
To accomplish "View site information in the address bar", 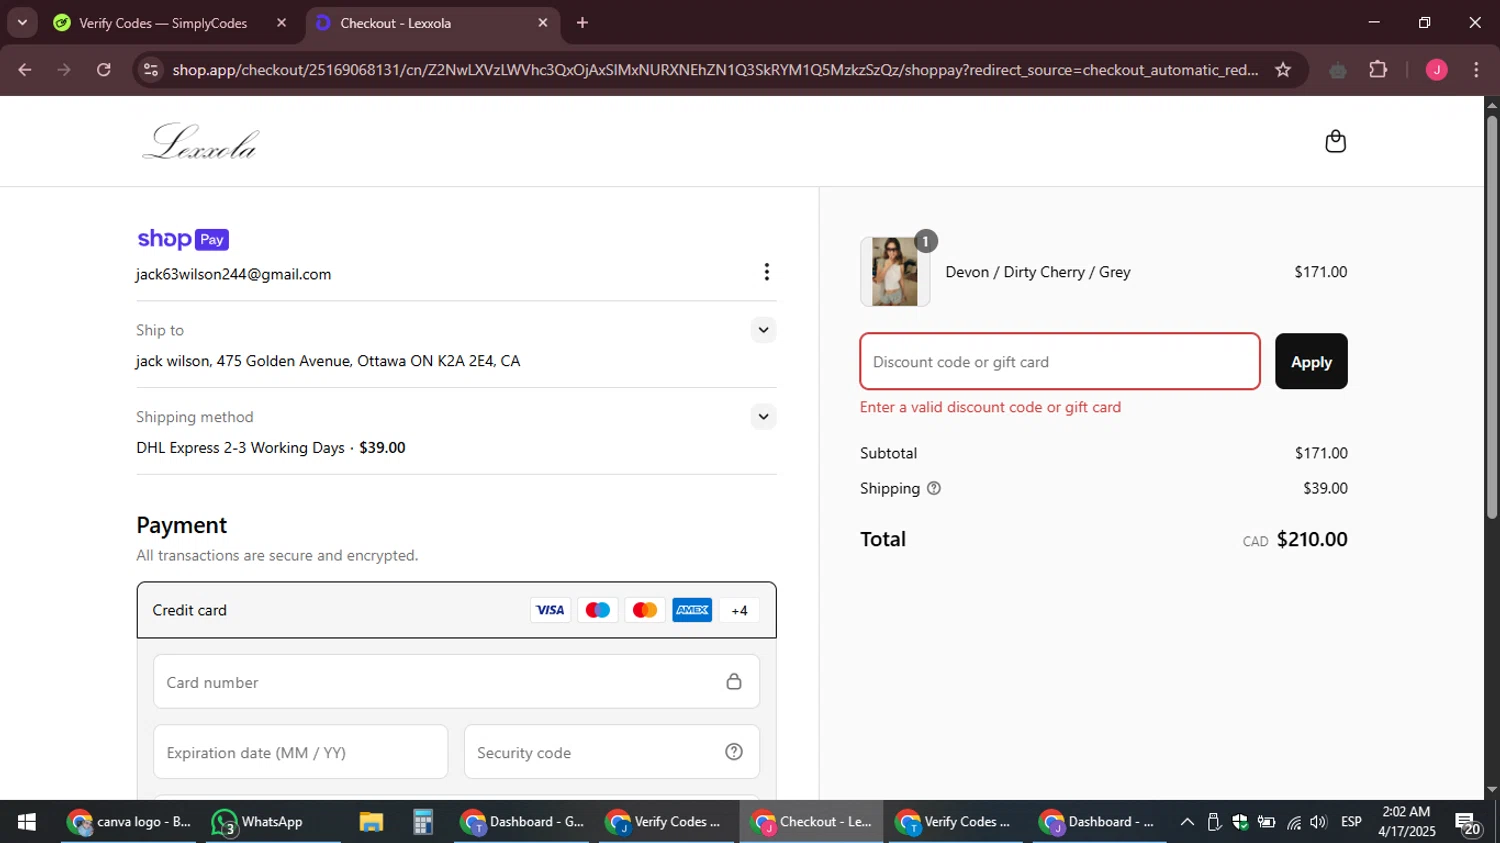I will point(151,70).
